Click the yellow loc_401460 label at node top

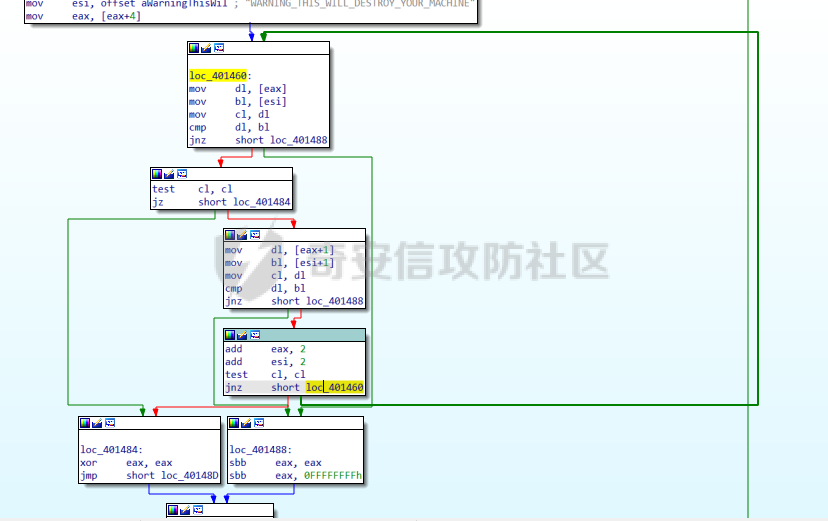(x=220, y=76)
